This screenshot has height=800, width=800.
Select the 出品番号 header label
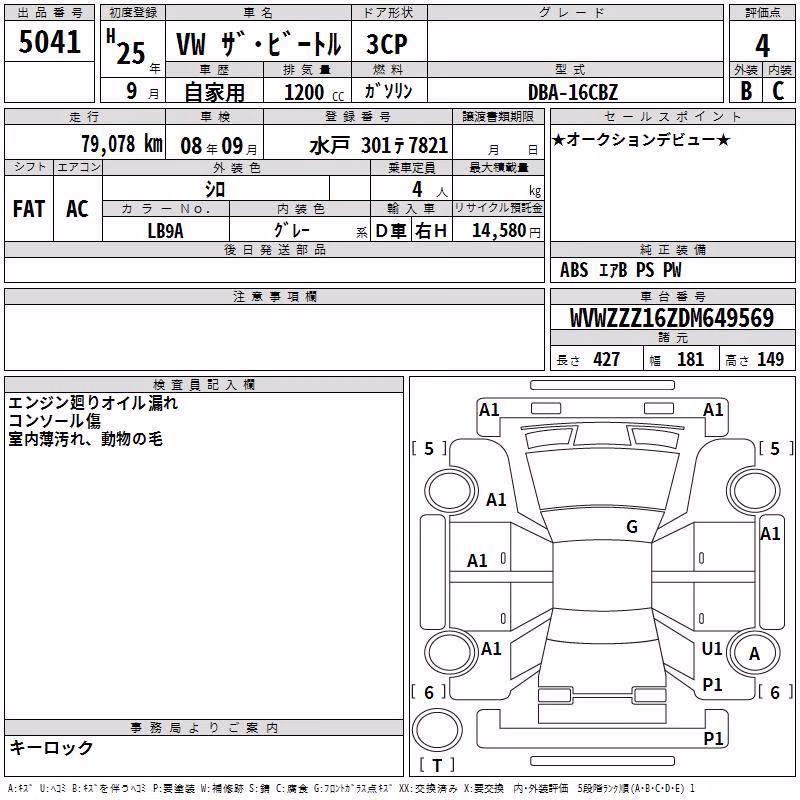point(49,13)
